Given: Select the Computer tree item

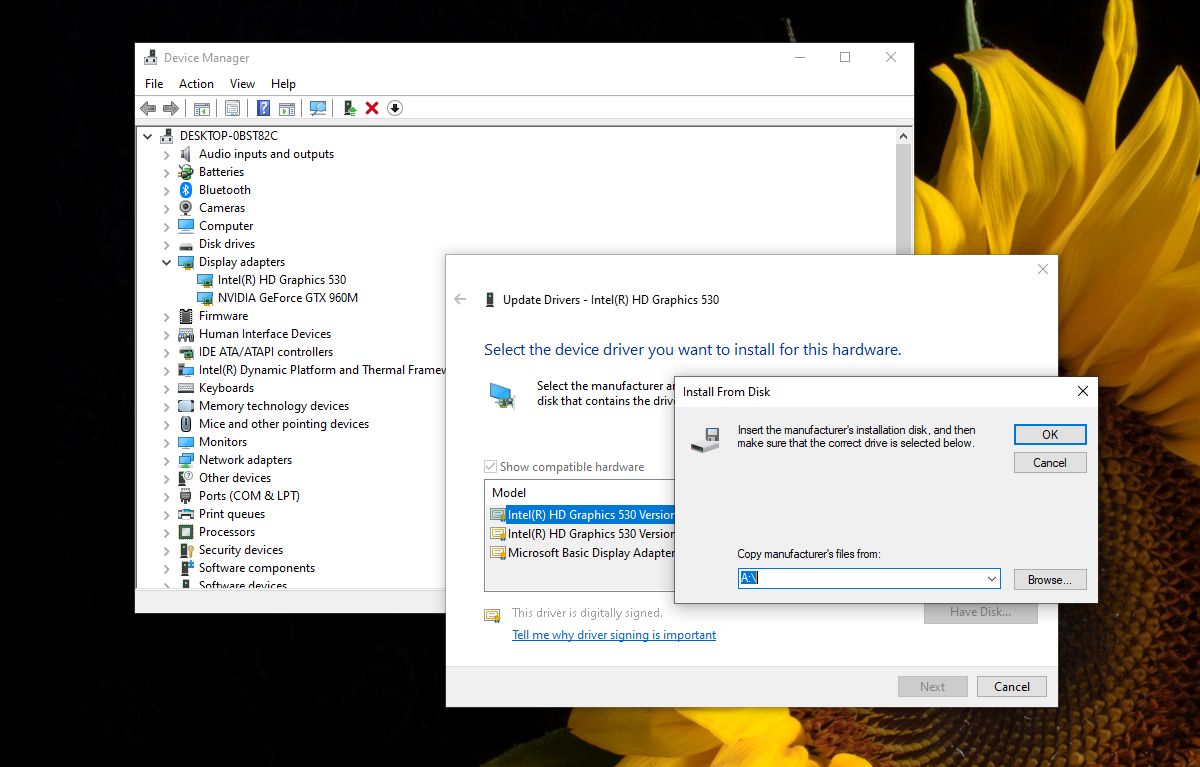Looking at the screenshot, I should tap(226, 226).
